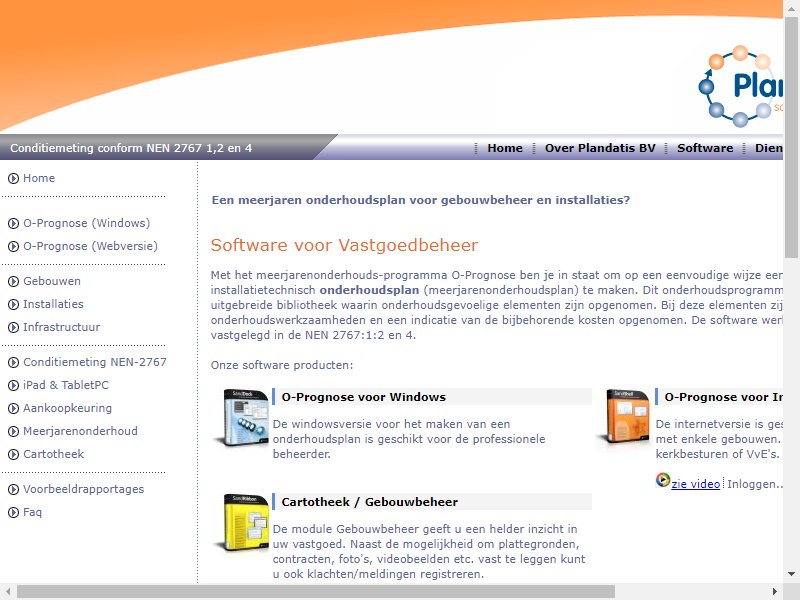
Task: Click the arrow icon beside Home in sidebar
Action: [x=13, y=179]
